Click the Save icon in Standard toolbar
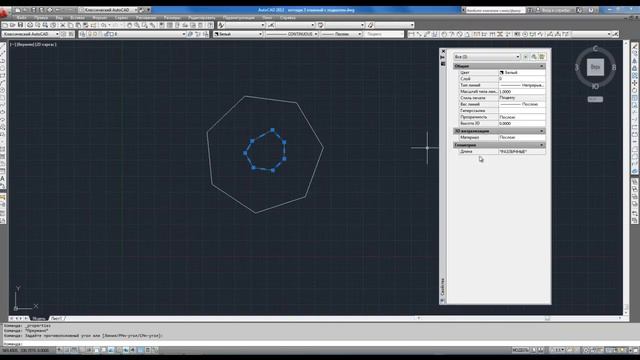Image resolution: width=640 pixels, height=360 pixels. 20,25
